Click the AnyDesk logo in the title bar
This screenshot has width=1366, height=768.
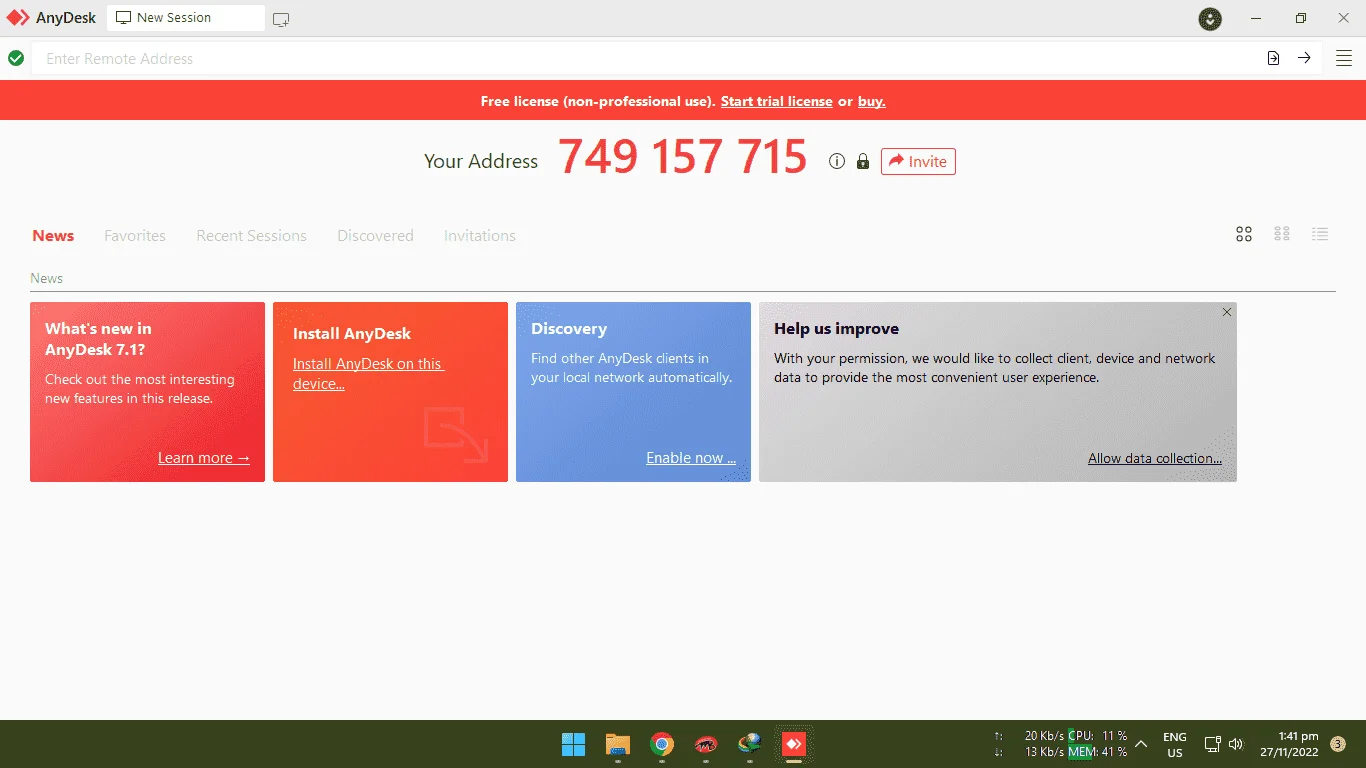pos(18,18)
